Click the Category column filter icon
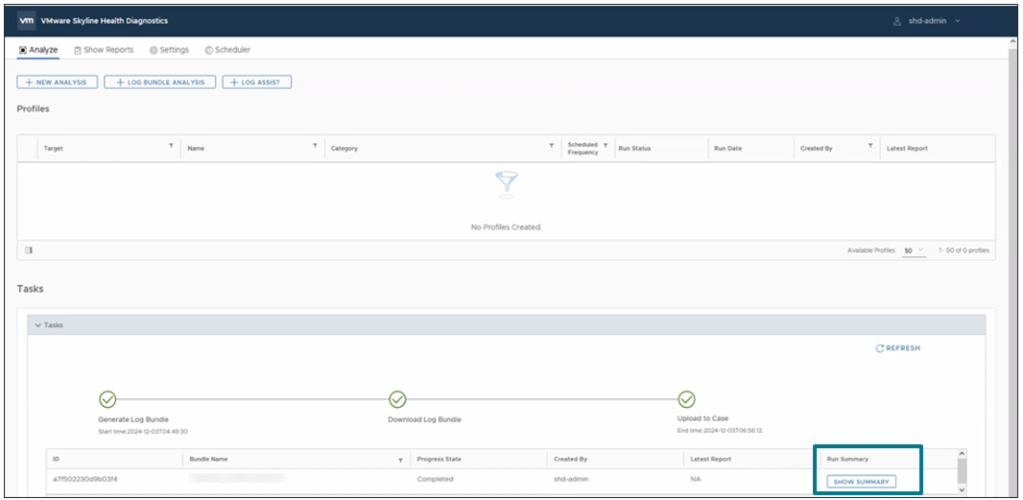 [x=551, y=147]
